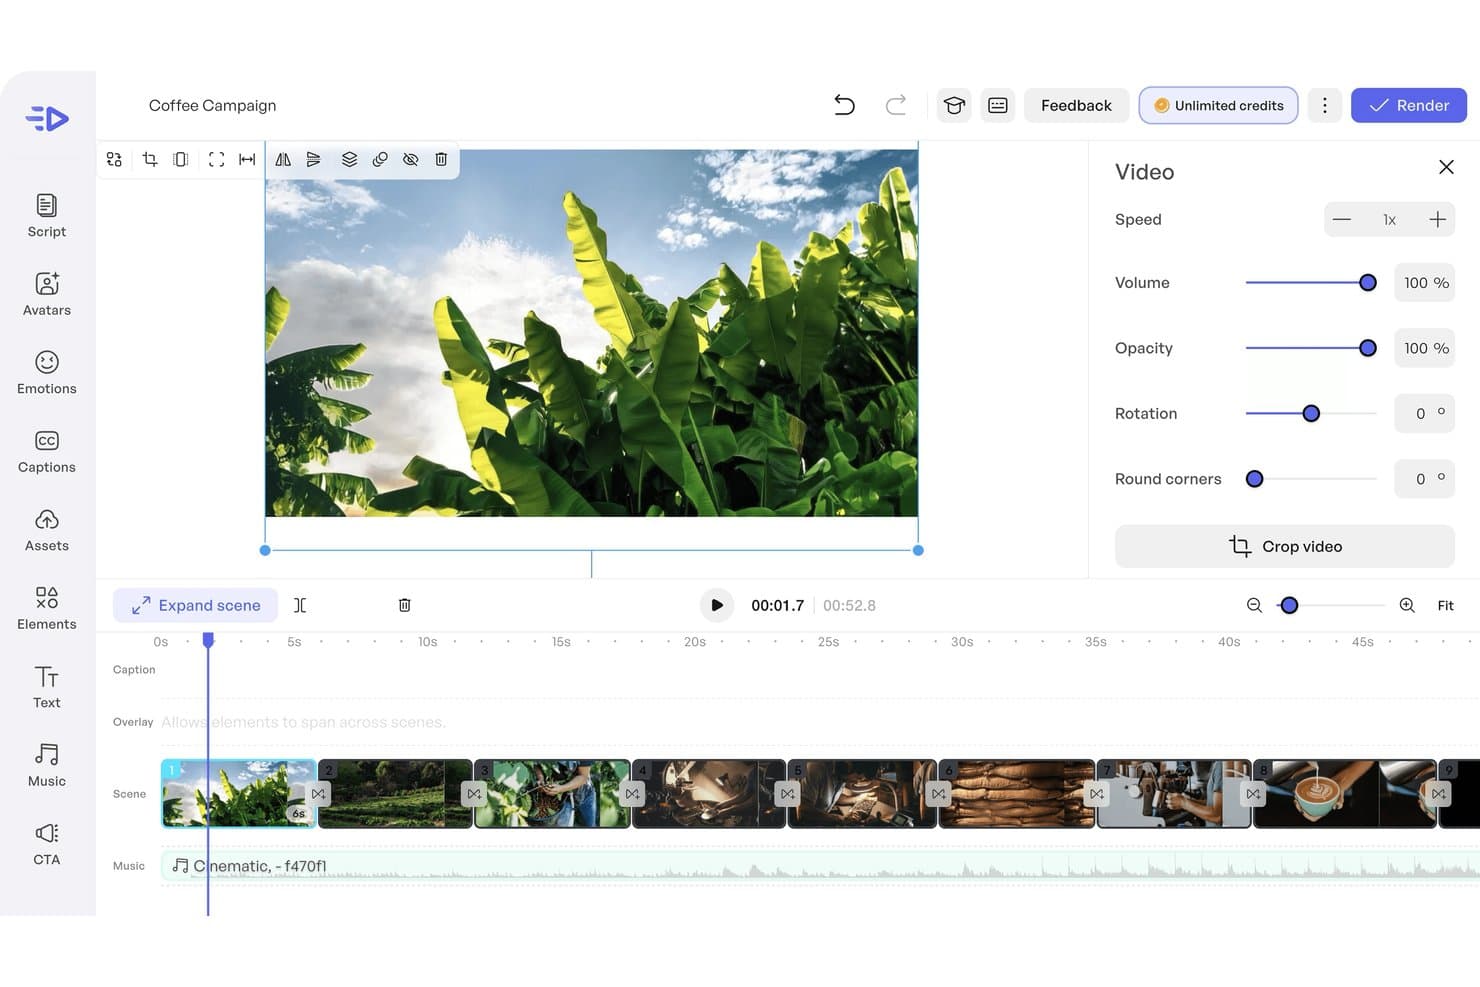Screen dimensions: 1480x987
Task: Increase video speed with plus button
Action: 1437,219
